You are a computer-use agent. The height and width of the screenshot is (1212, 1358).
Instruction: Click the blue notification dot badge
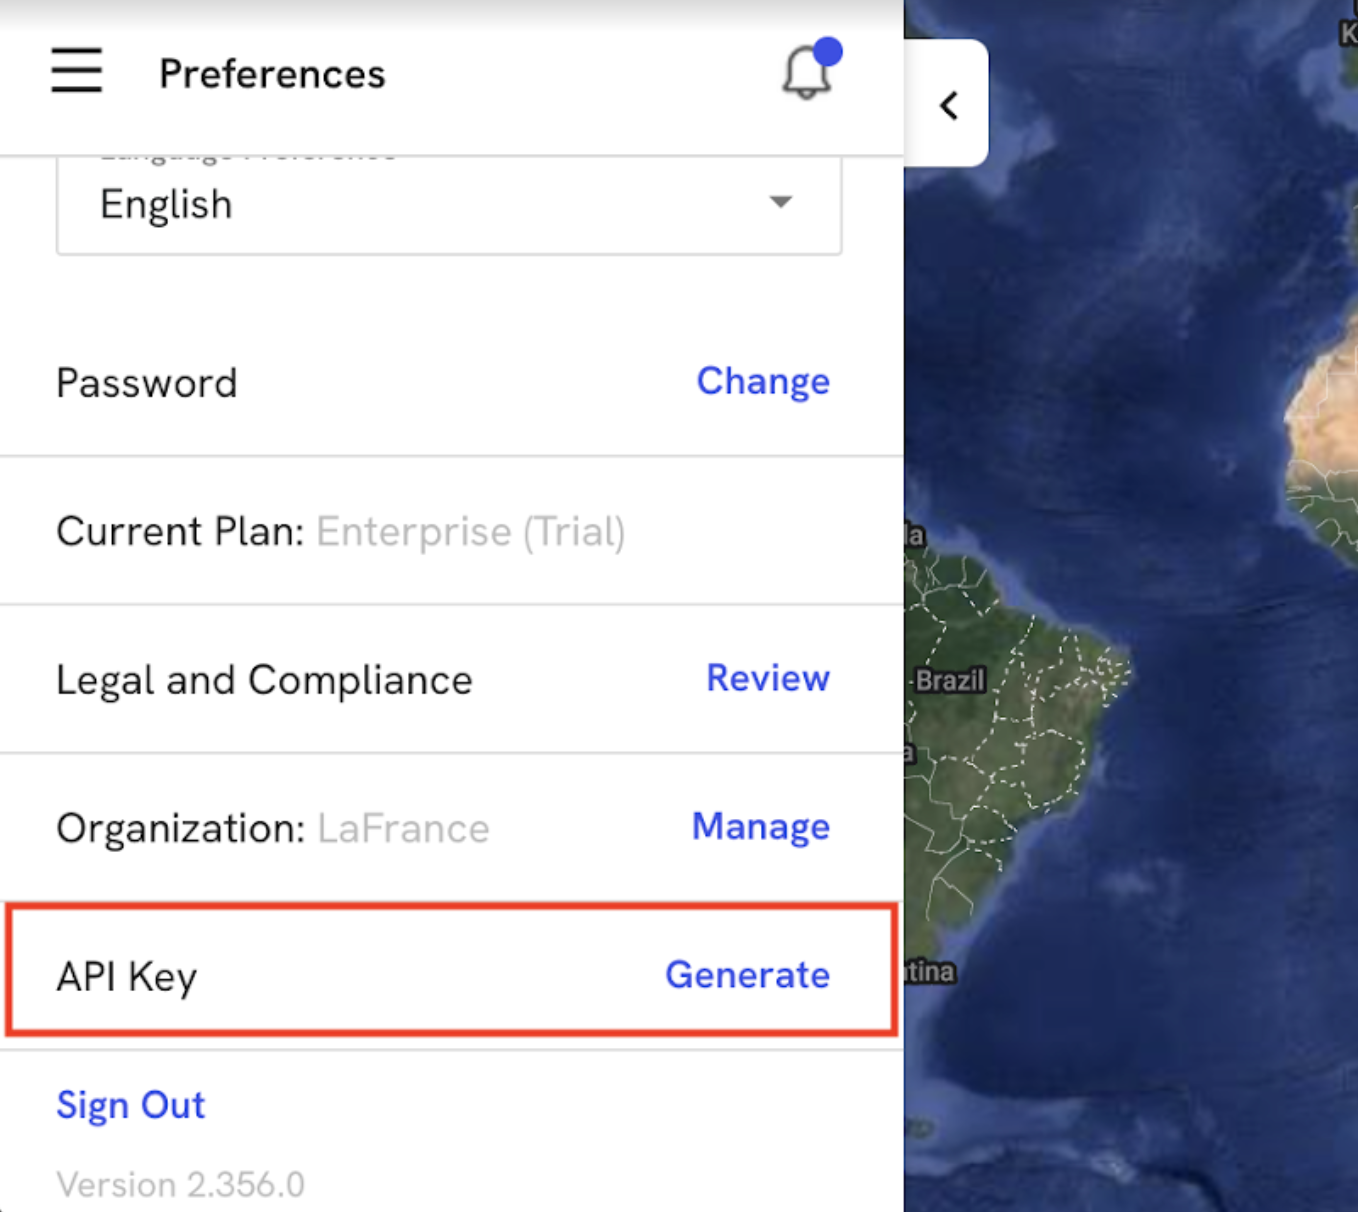click(x=828, y=52)
